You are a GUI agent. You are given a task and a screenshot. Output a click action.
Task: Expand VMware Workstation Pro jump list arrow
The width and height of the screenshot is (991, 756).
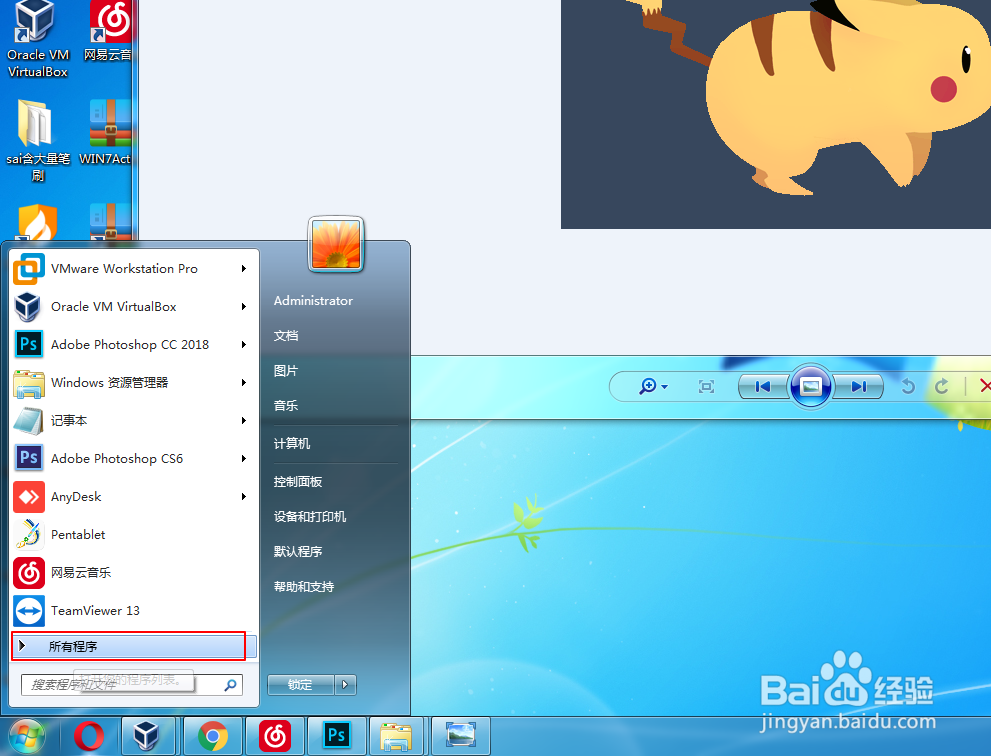point(244,269)
